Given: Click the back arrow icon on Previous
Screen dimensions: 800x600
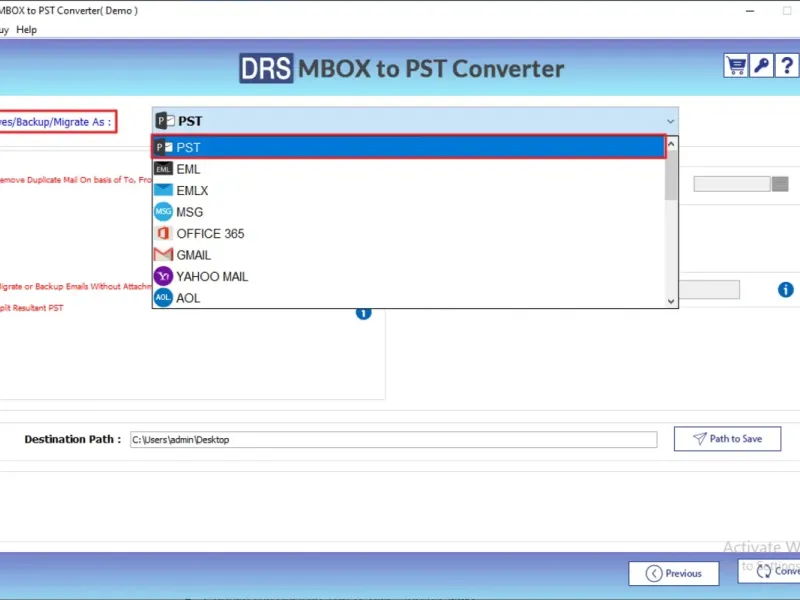Looking at the screenshot, I should 654,573.
